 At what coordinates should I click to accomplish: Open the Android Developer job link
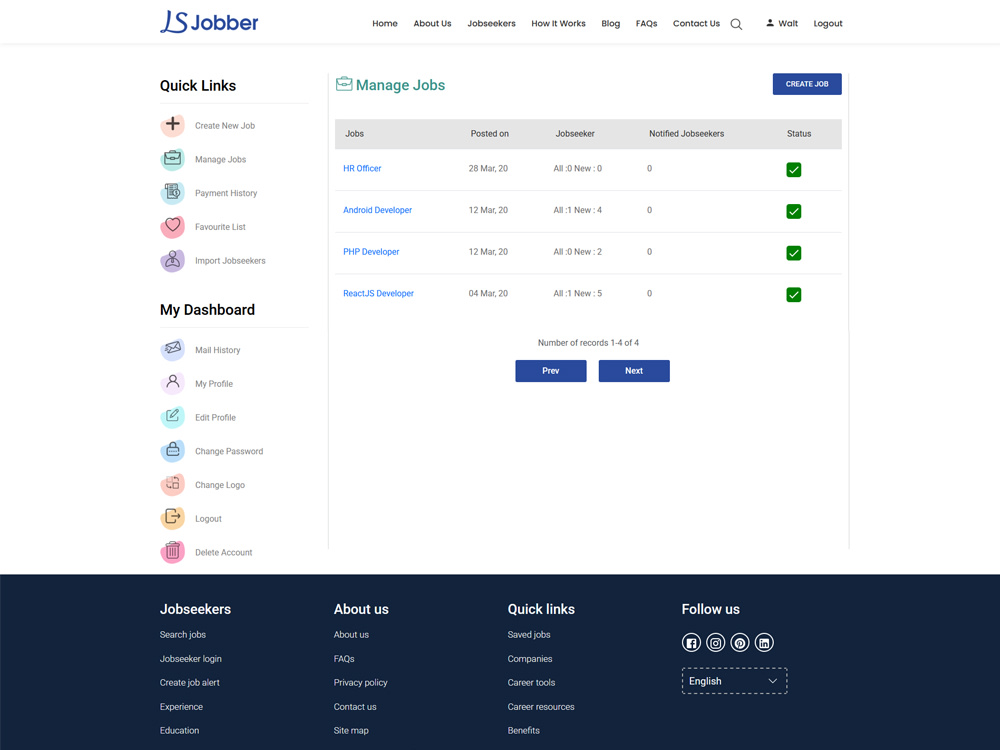378,210
